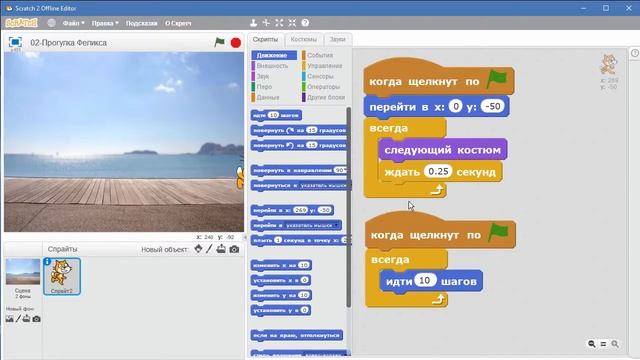The width and height of the screenshot is (640, 360).
Task: Click palette block установить y в 0
Action: (281, 311)
